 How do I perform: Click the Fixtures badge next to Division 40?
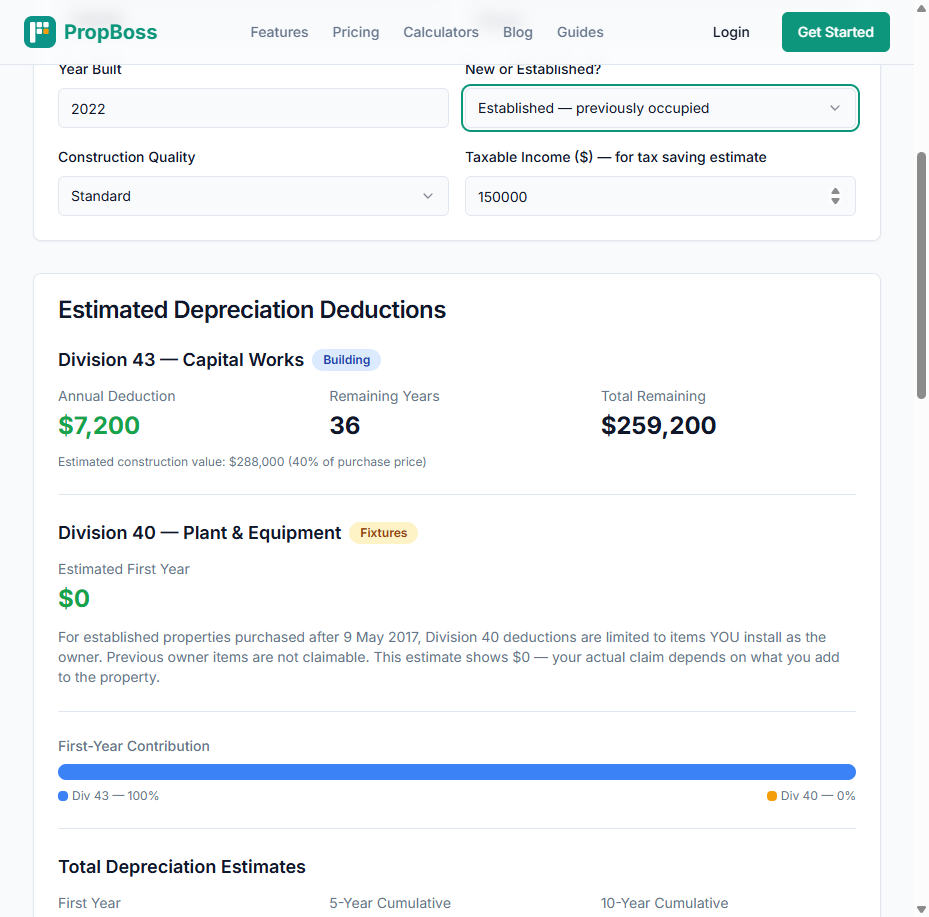383,532
